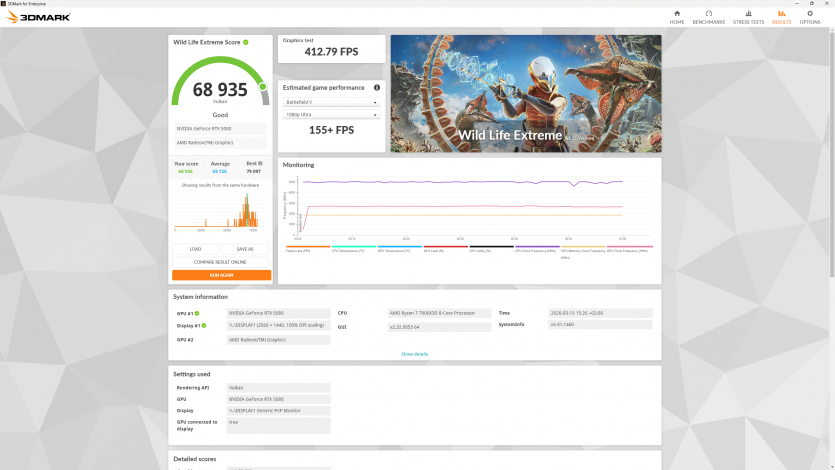The height and width of the screenshot is (470, 835).
Task: Click the Estimated game performance info icon
Action: [376, 87]
